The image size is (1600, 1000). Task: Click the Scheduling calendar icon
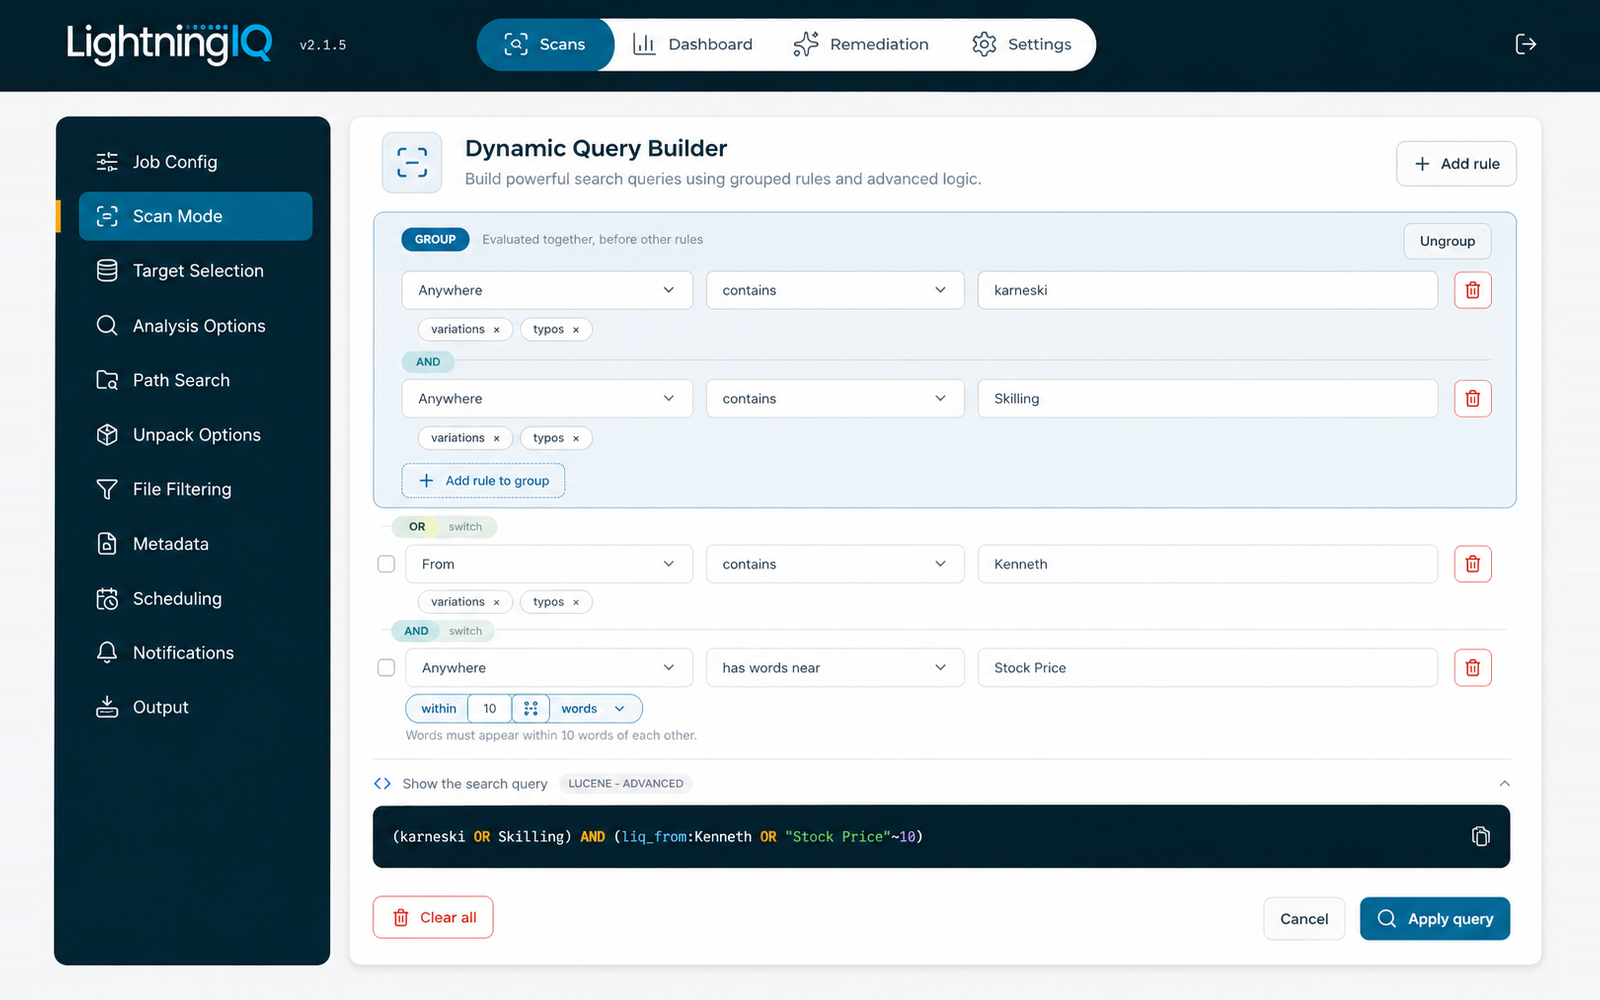tap(107, 598)
